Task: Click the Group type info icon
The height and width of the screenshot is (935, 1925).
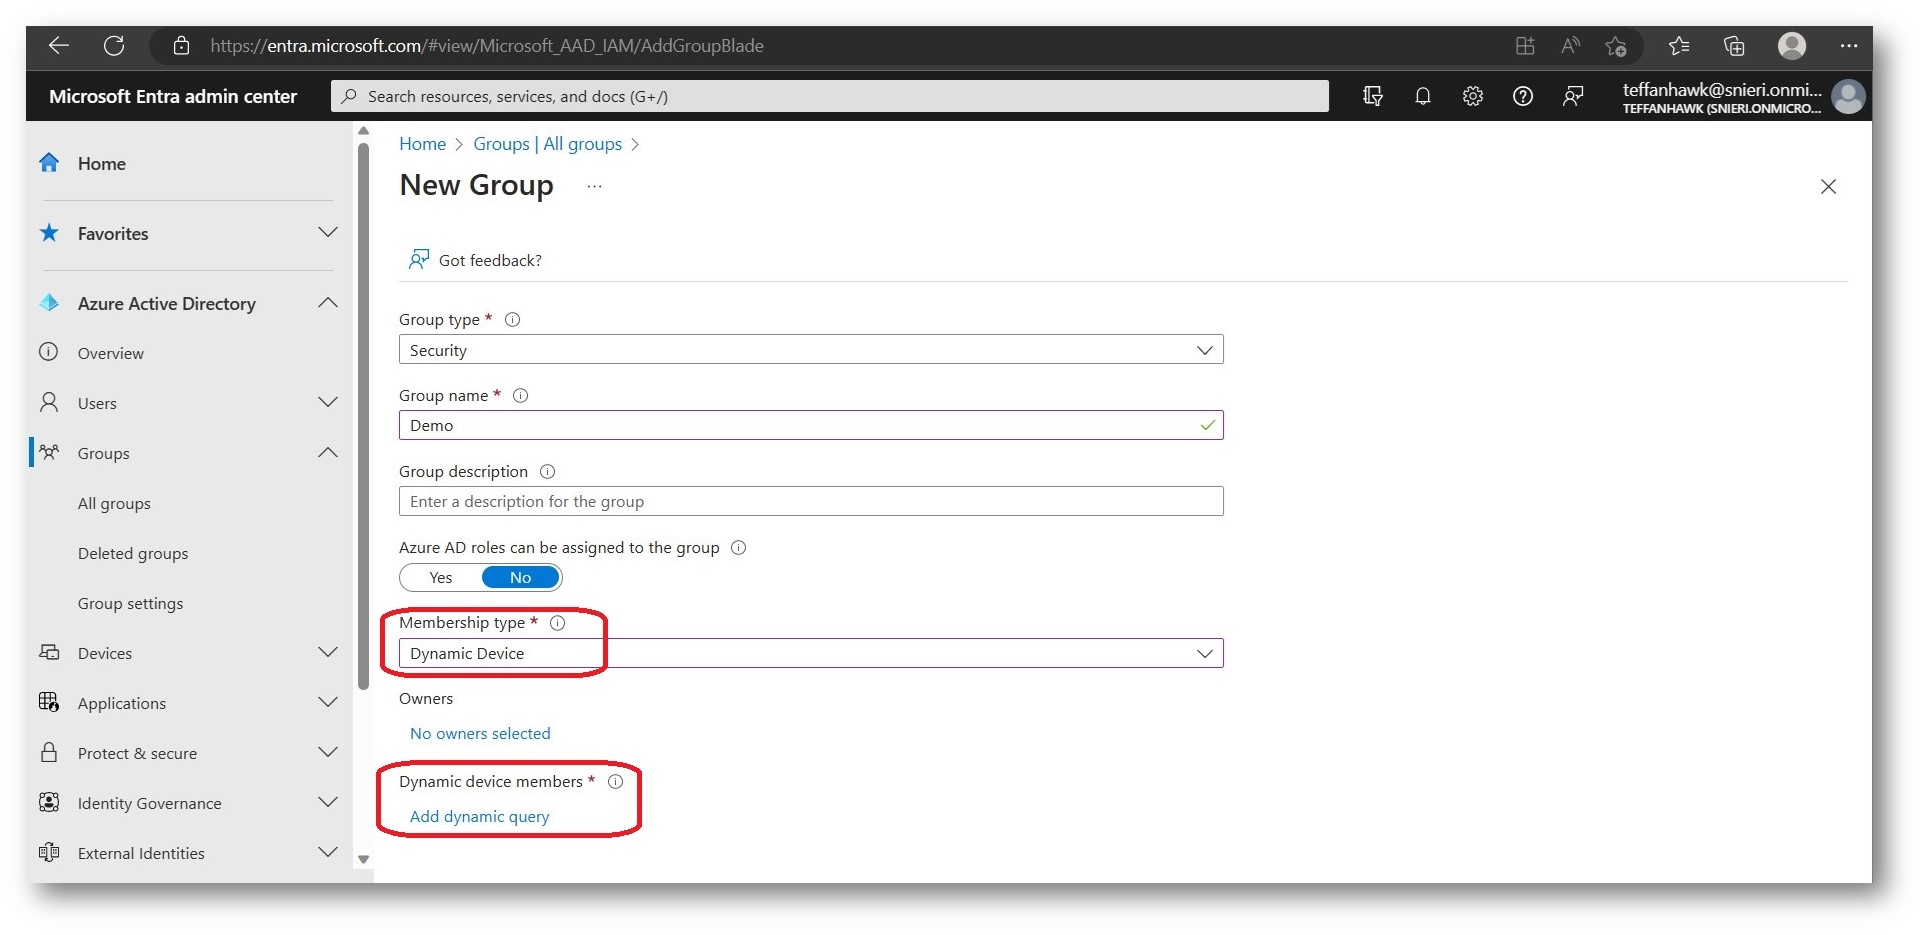Action: coord(512,320)
